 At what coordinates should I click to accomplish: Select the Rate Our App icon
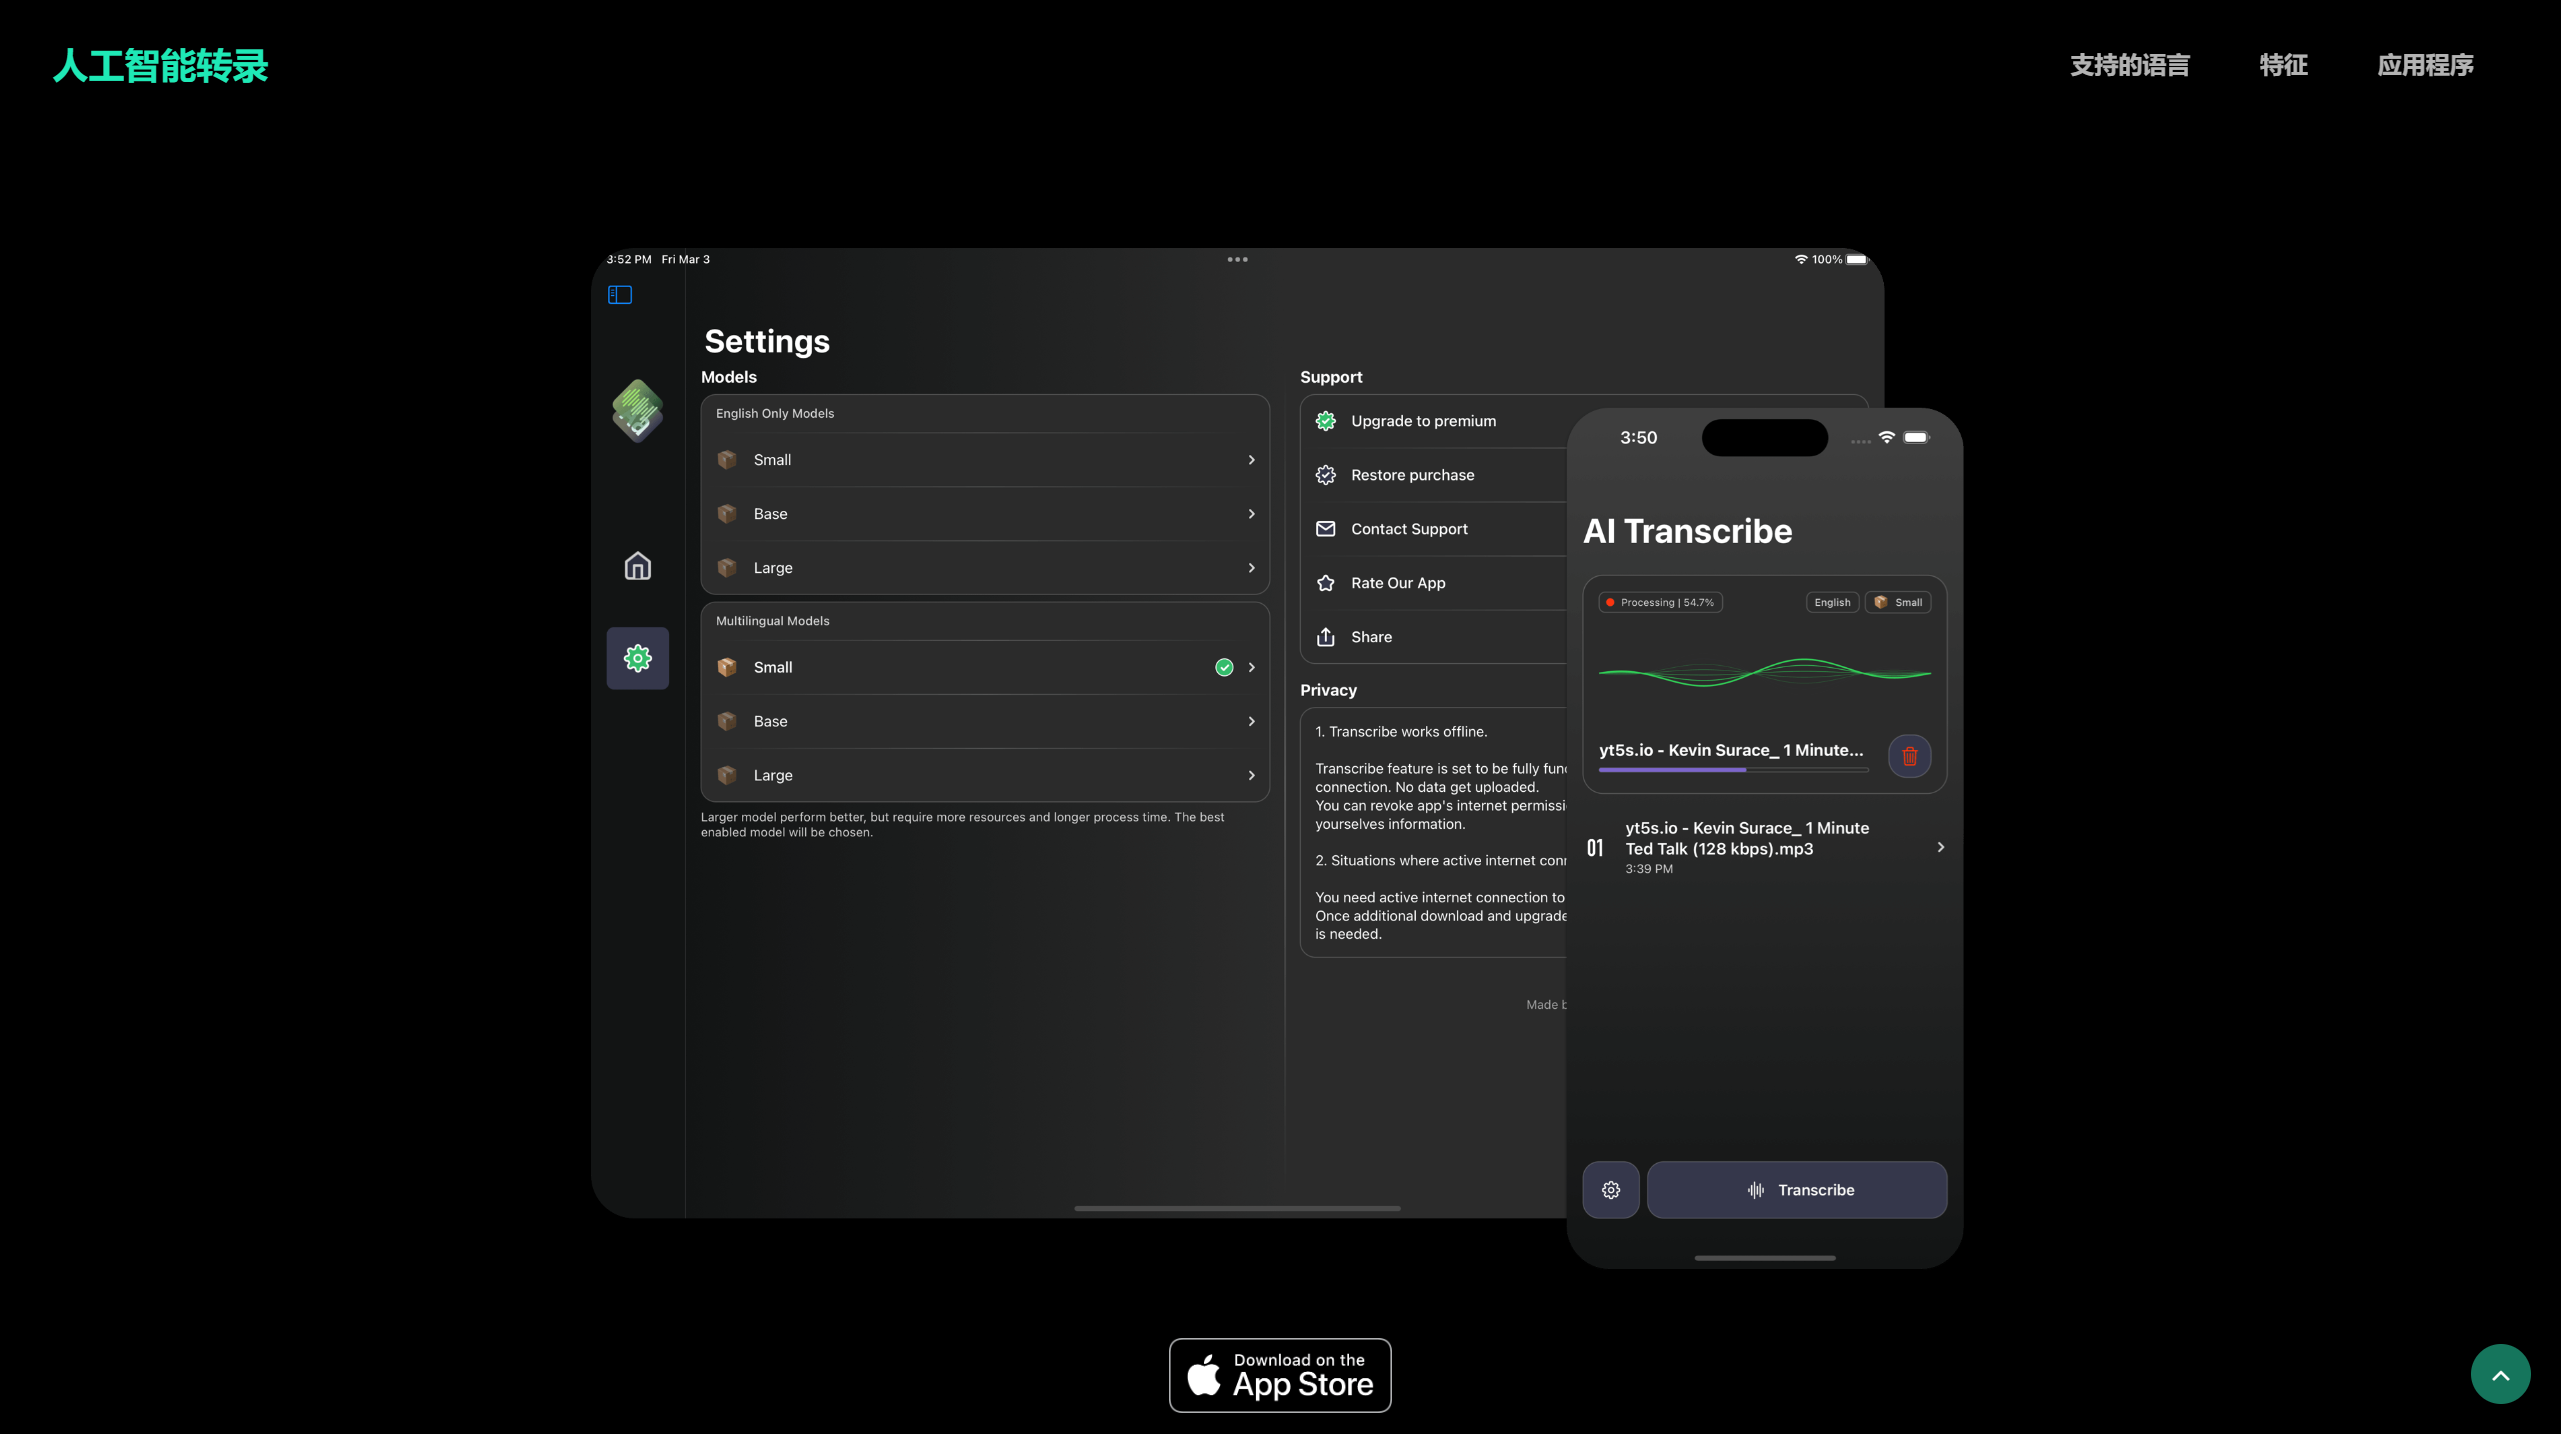click(1324, 582)
